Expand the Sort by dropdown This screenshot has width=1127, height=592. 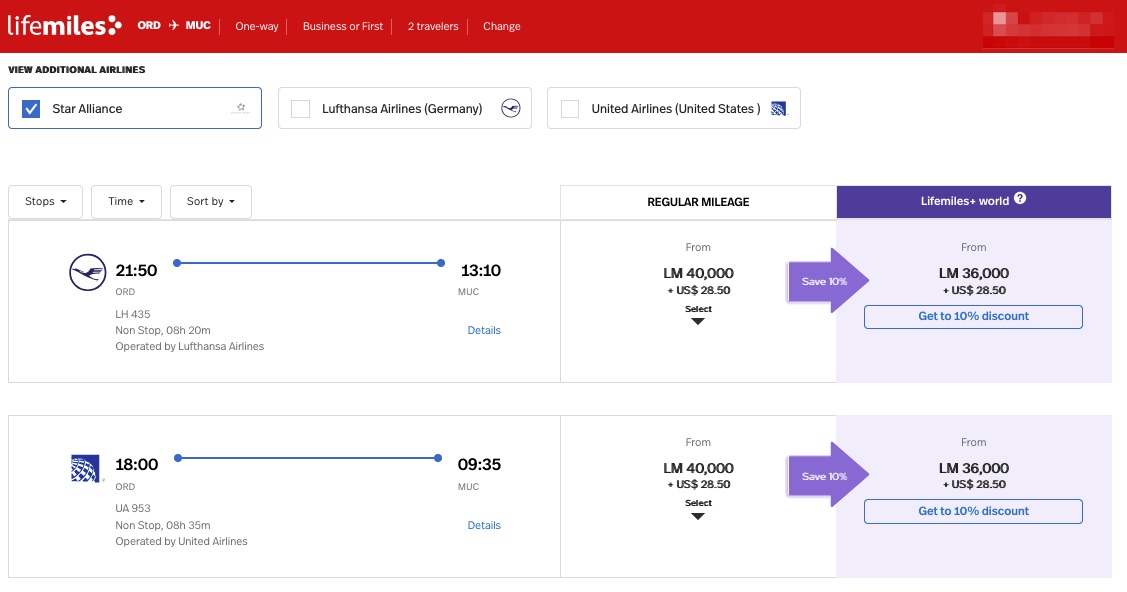(210, 201)
